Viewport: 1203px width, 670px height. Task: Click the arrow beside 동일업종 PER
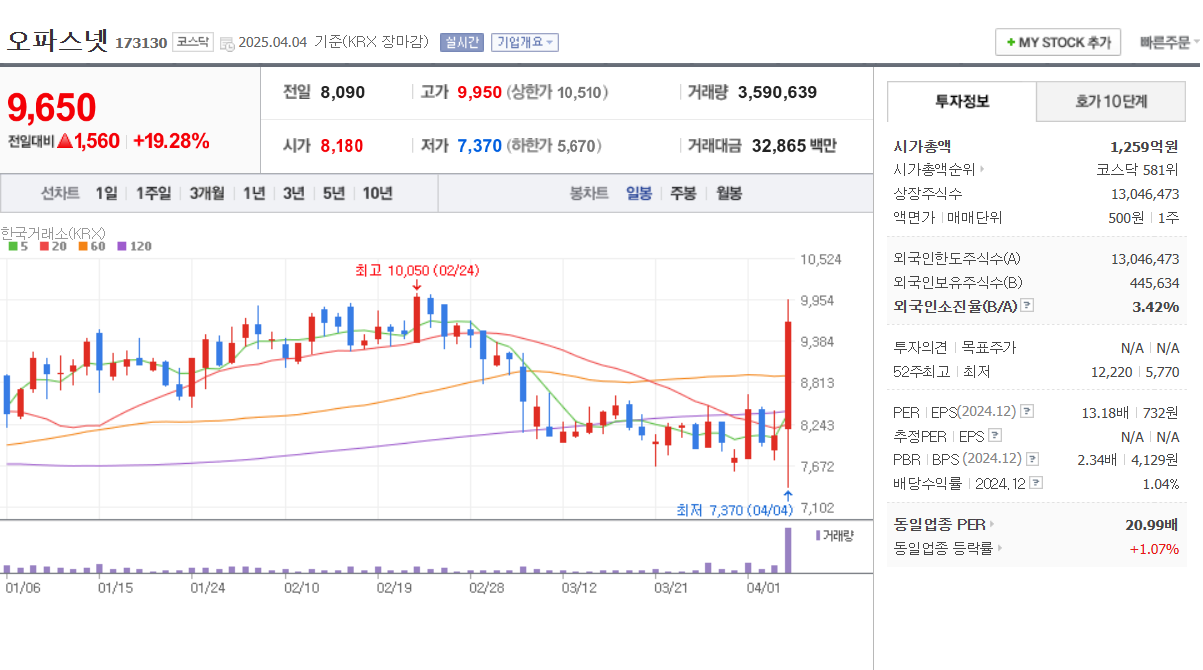tap(992, 524)
